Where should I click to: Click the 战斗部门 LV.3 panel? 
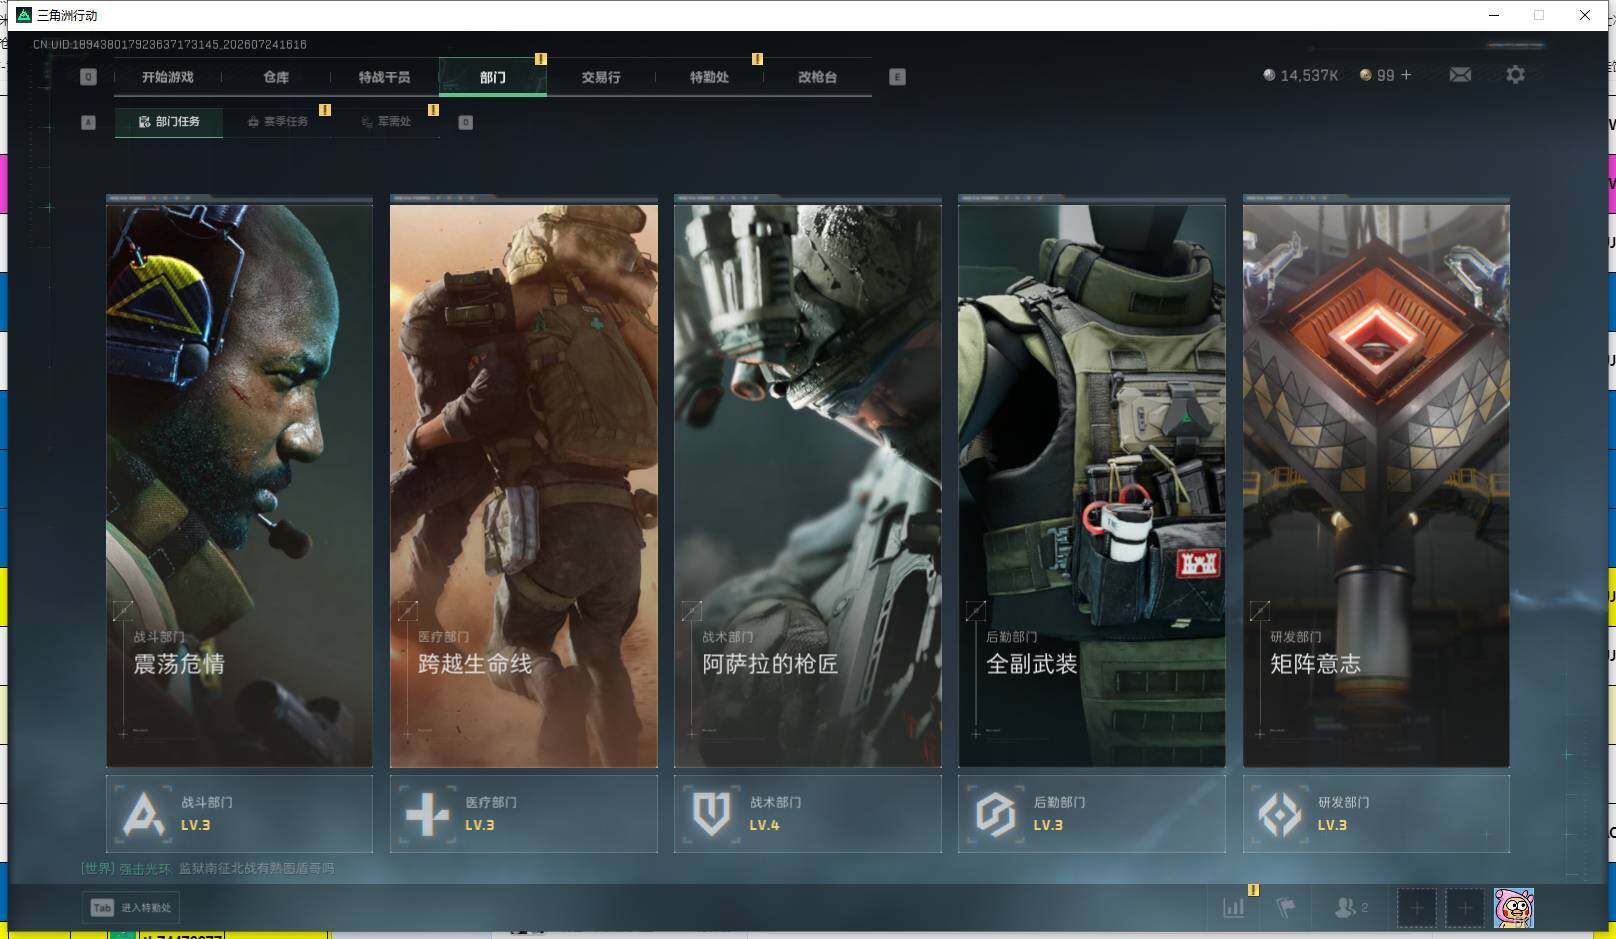click(x=239, y=814)
